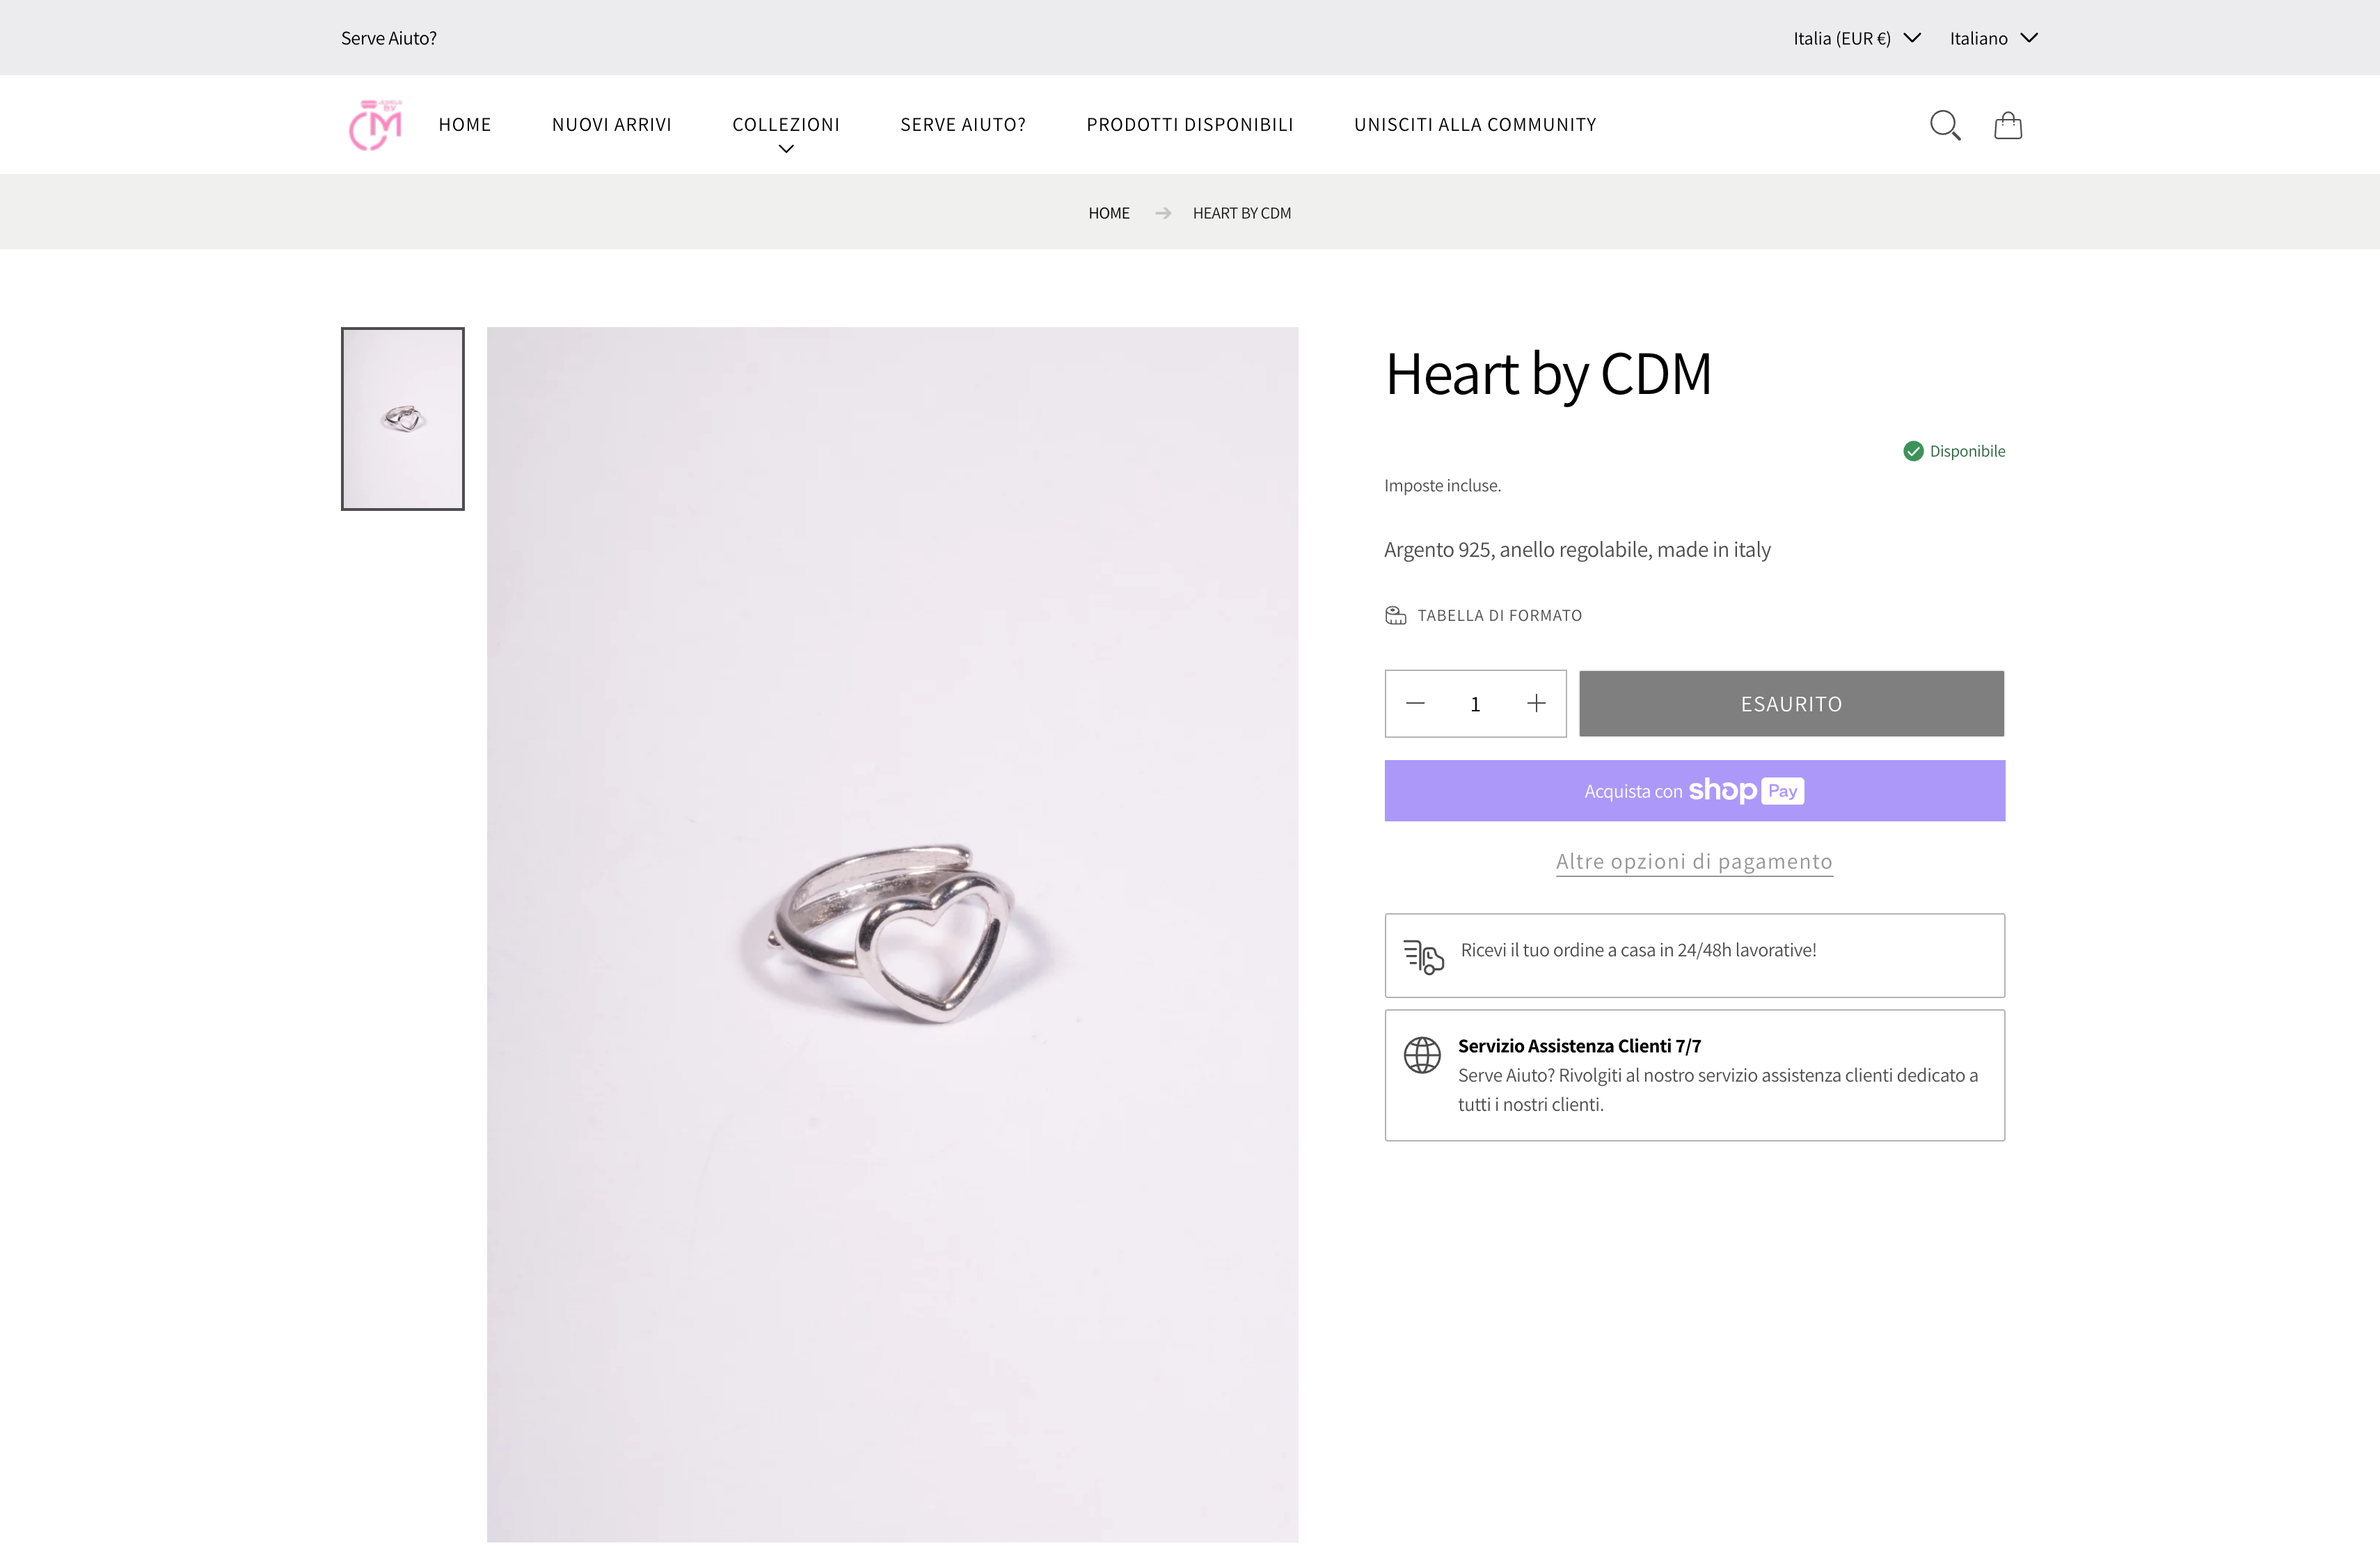The height and width of the screenshot is (1548, 2380).
Task: Open Altre opzioni di pagamento link
Action: point(1694,861)
